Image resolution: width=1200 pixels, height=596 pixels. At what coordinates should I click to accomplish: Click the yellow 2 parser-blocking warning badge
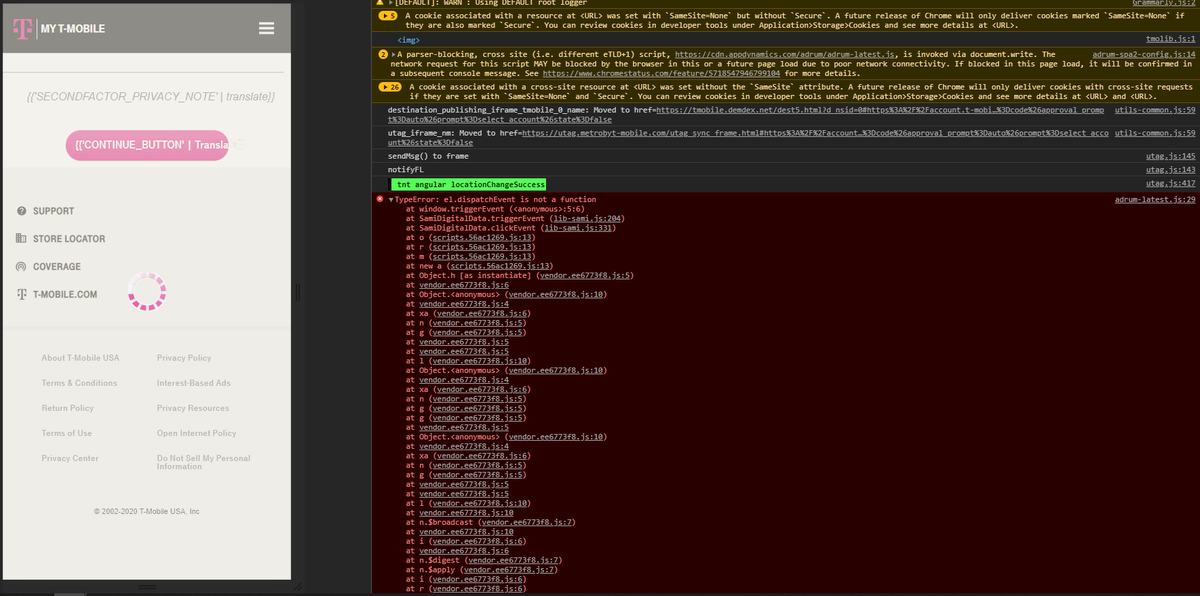(382, 54)
